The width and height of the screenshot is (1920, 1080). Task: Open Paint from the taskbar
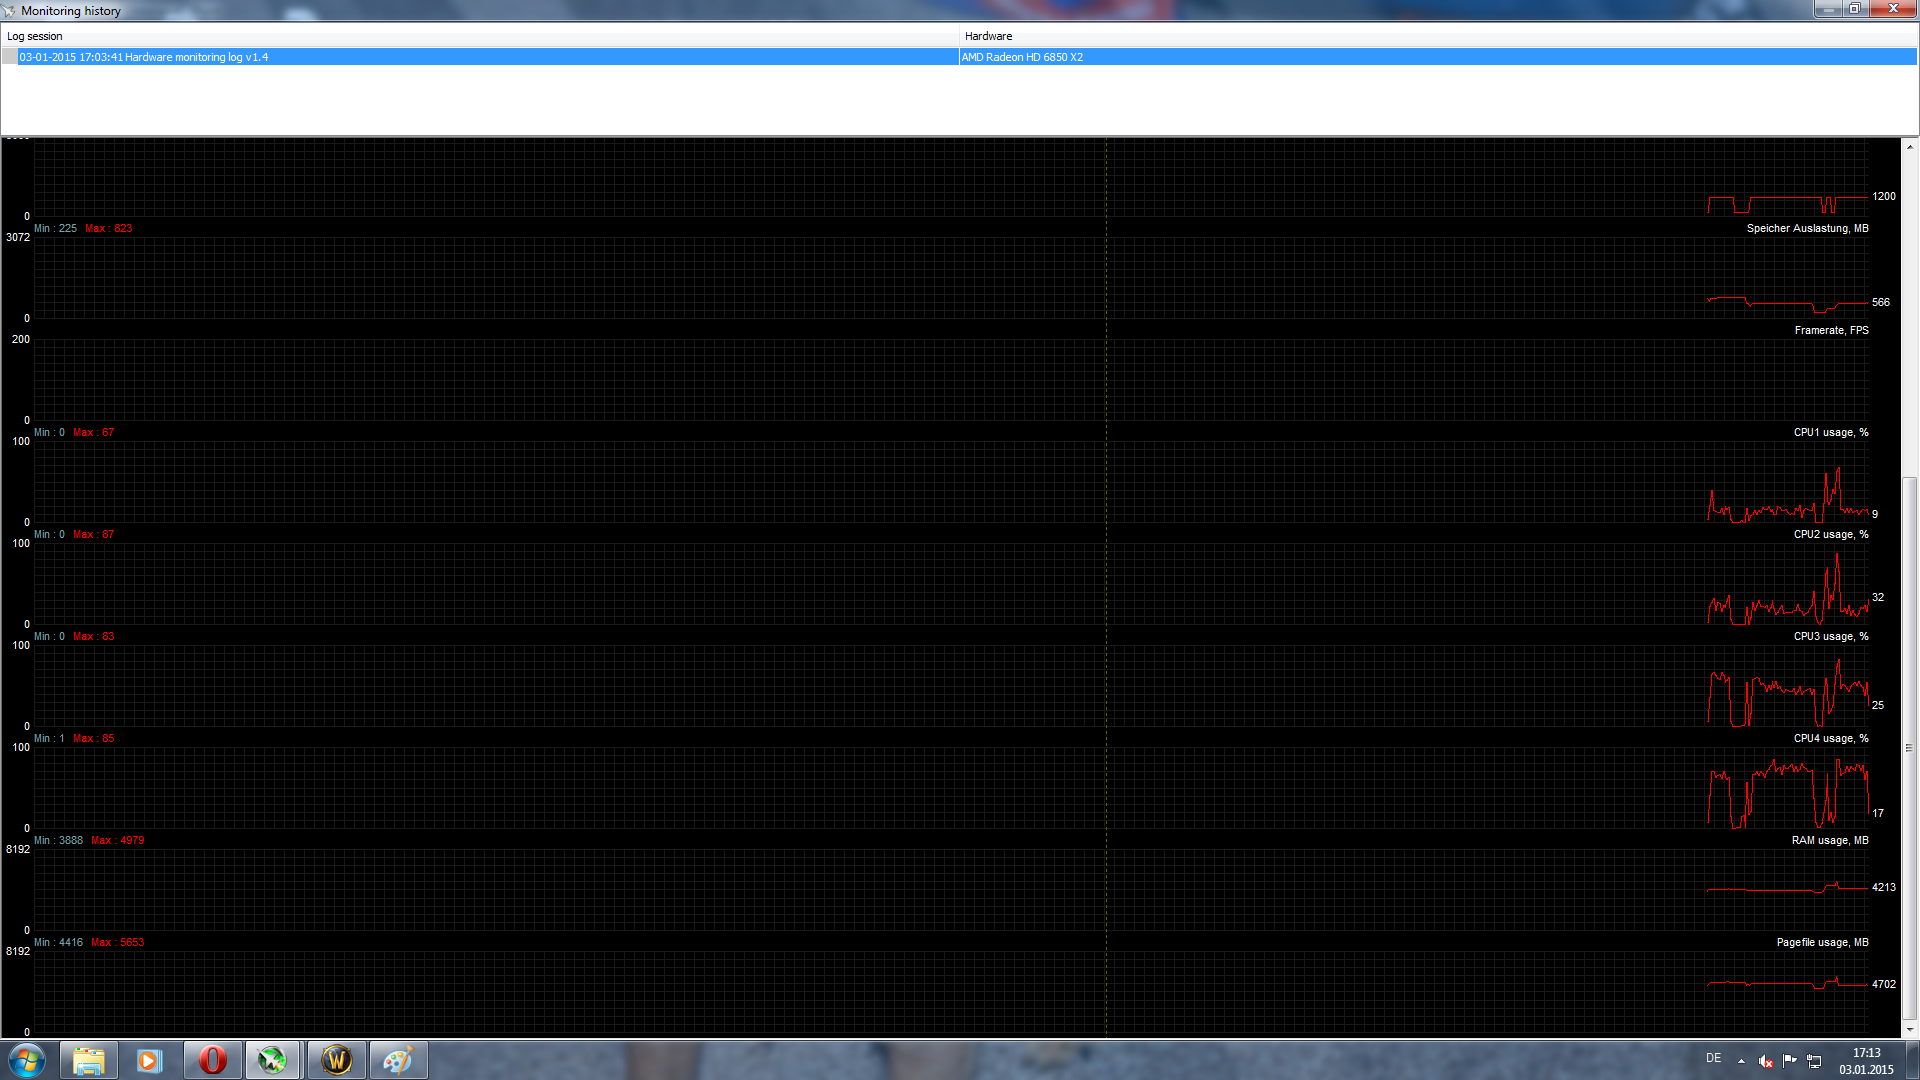coord(398,1060)
